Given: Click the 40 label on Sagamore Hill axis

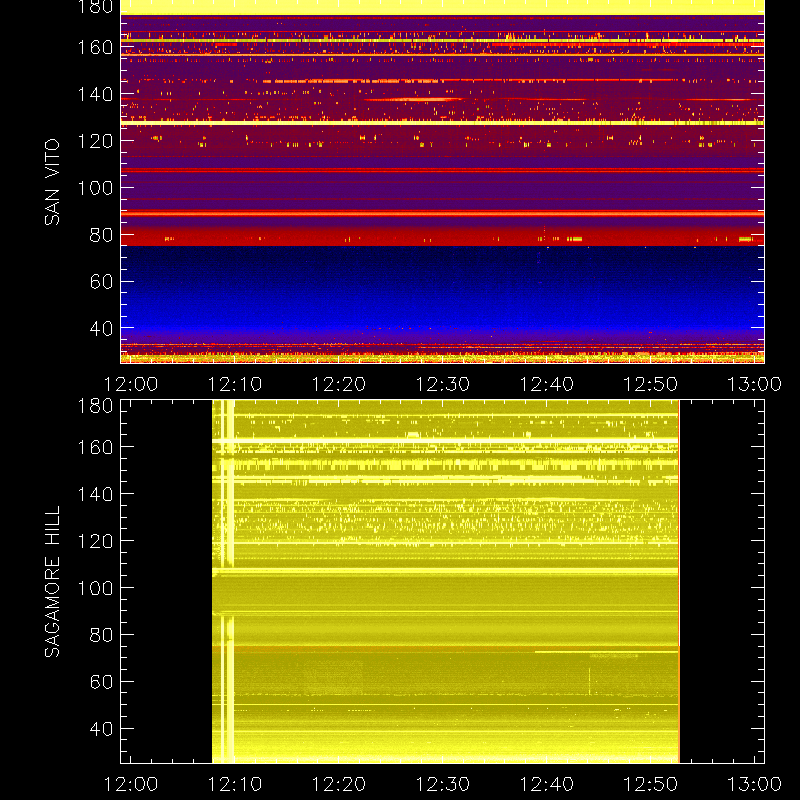Looking at the screenshot, I should pyautogui.click(x=101, y=729).
